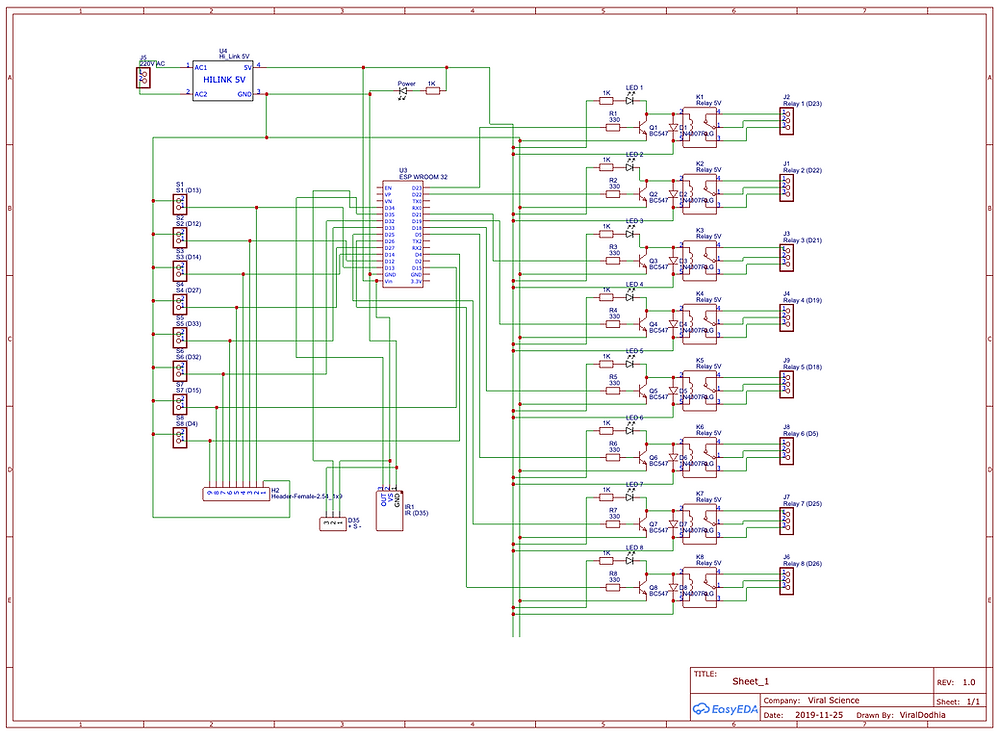
Task: Click the 'Hi_Link 5V' label above U4
Action: click(234, 56)
